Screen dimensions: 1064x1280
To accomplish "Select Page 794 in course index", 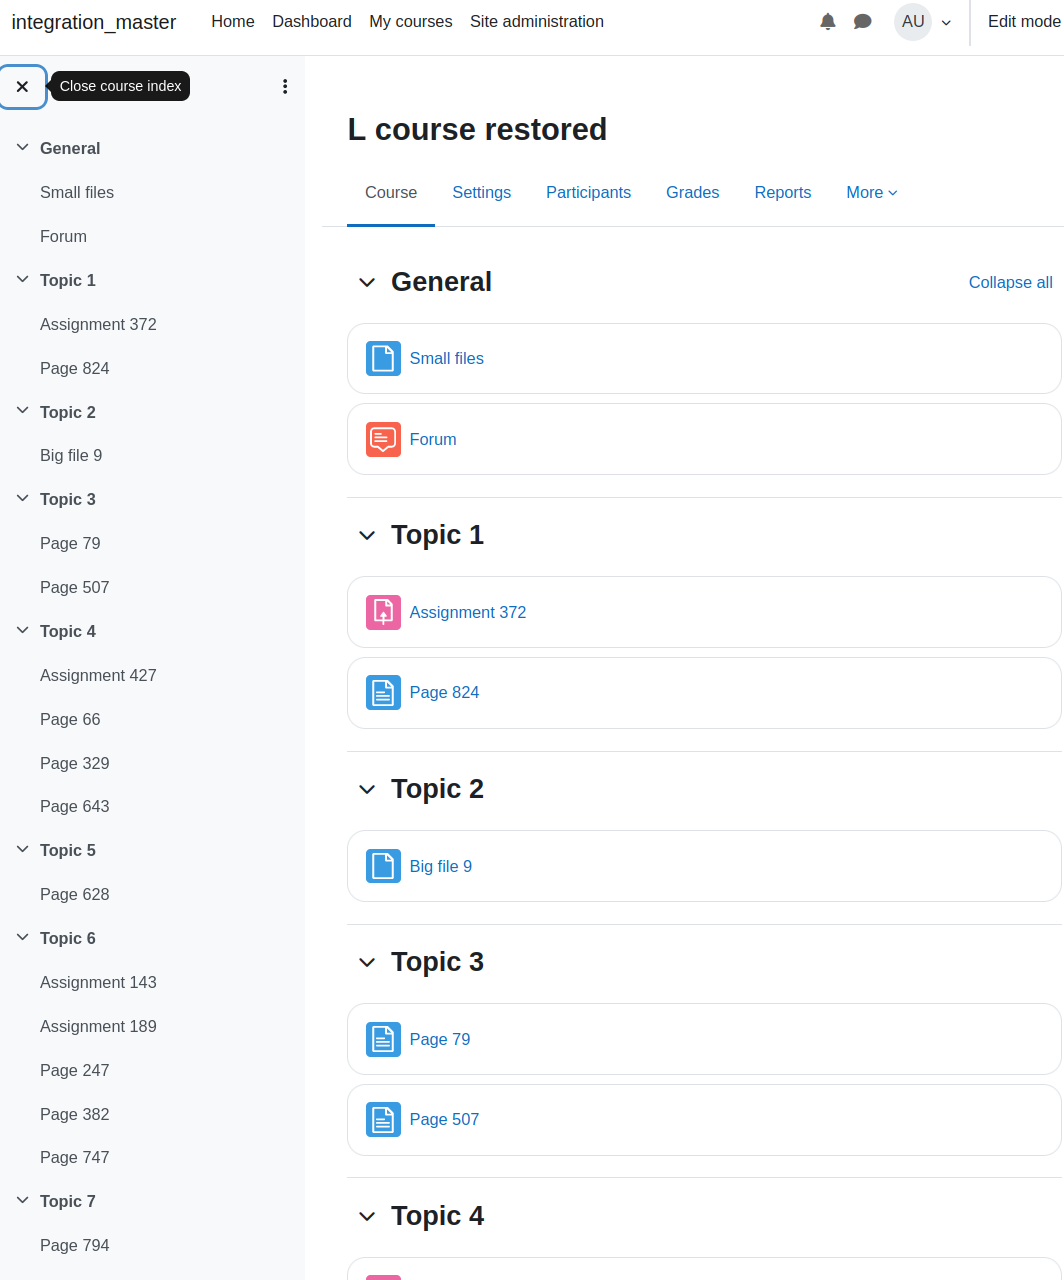I will 74,1246.
